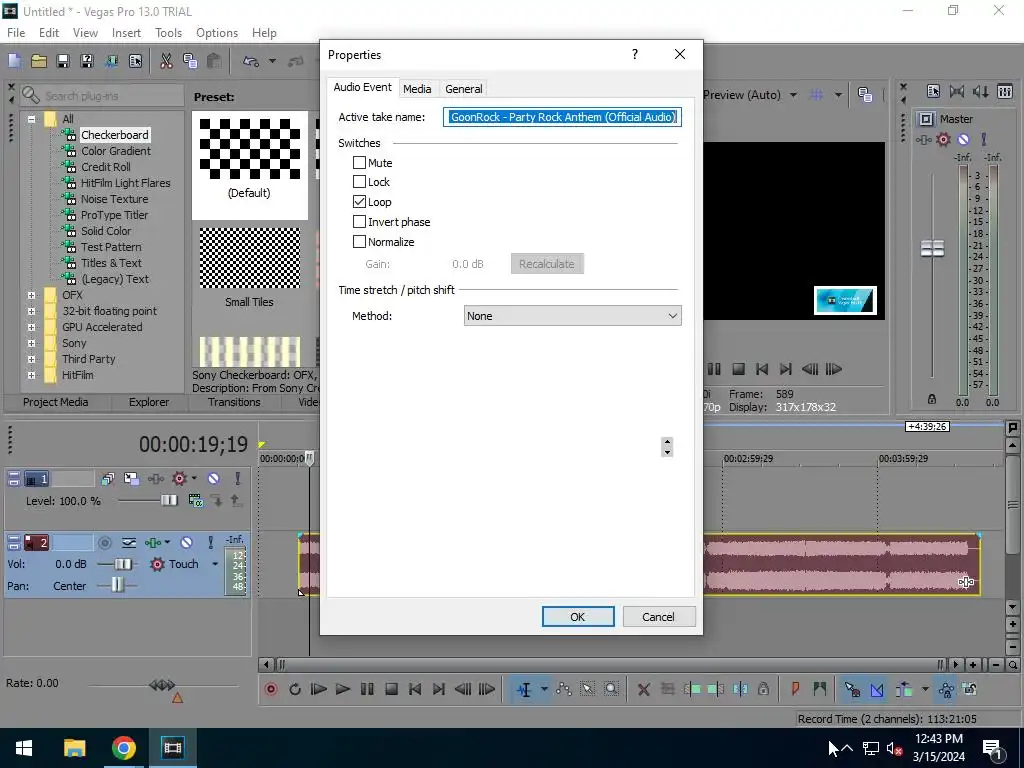
Task: Click the Copy icon in main toolbar
Action: point(190,61)
